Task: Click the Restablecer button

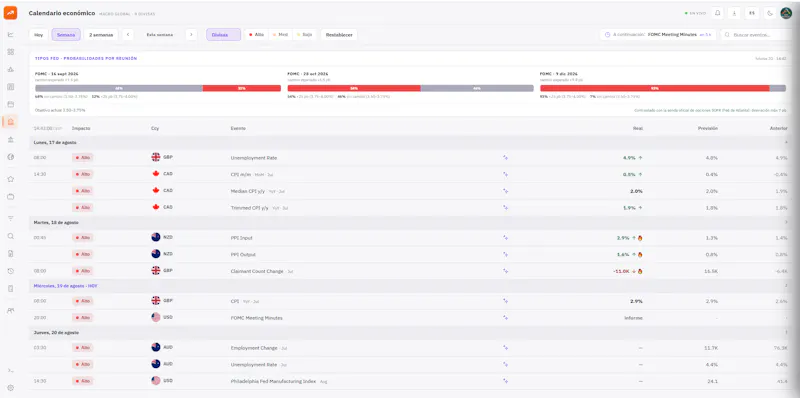Action: 339,35
